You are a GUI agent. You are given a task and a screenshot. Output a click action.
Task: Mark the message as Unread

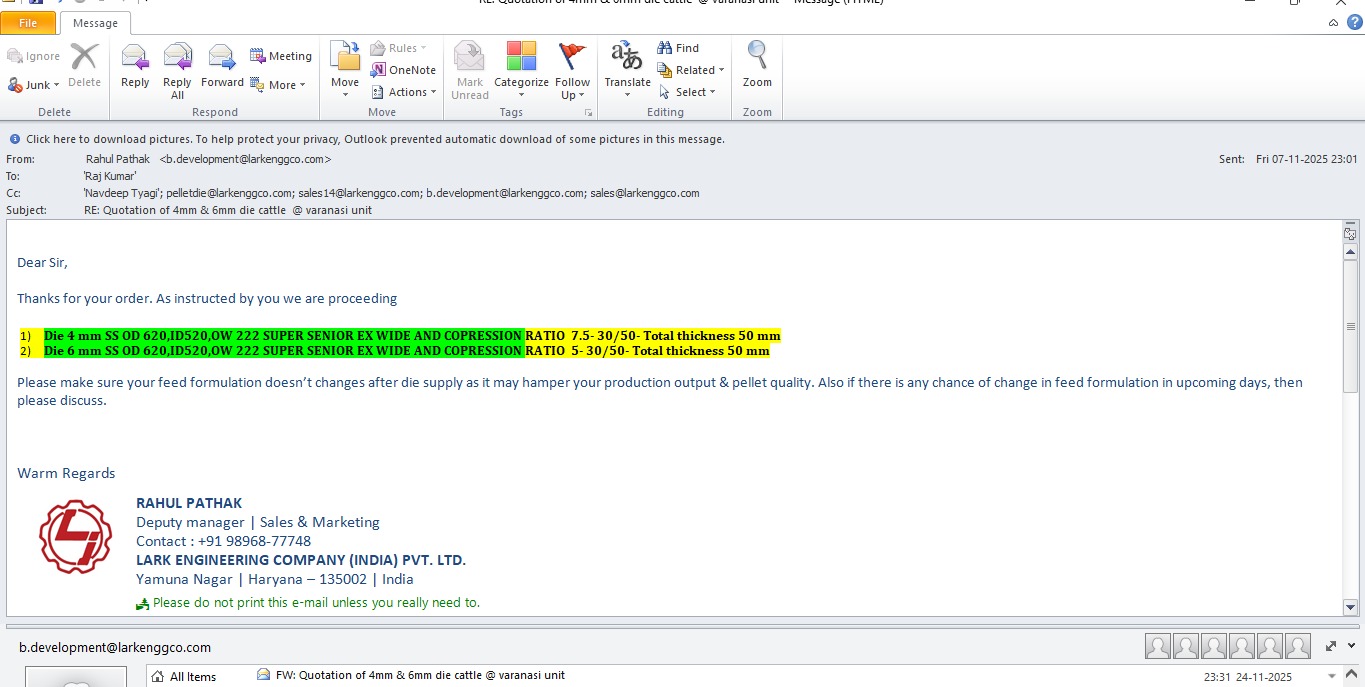(469, 70)
